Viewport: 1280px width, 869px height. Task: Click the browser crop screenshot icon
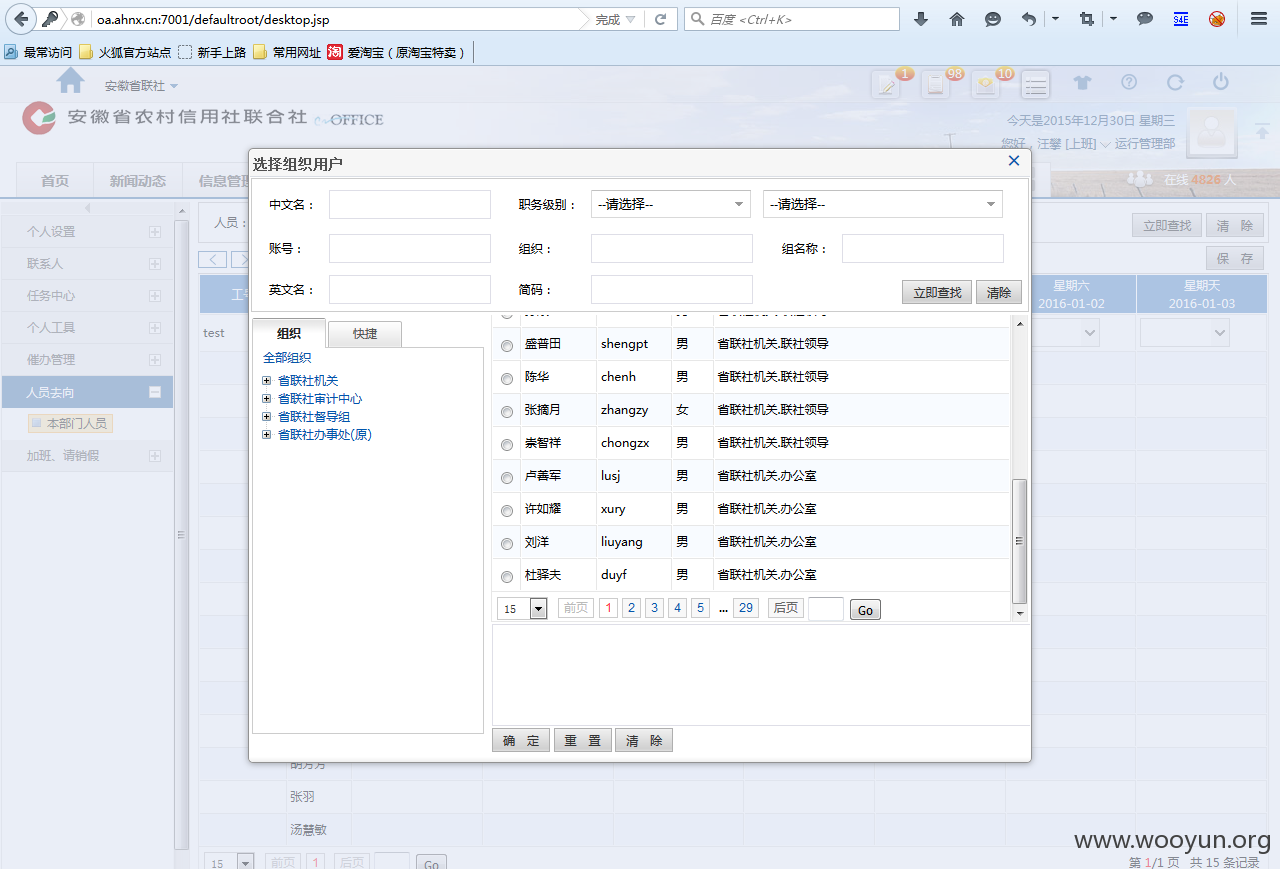point(1087,19)
